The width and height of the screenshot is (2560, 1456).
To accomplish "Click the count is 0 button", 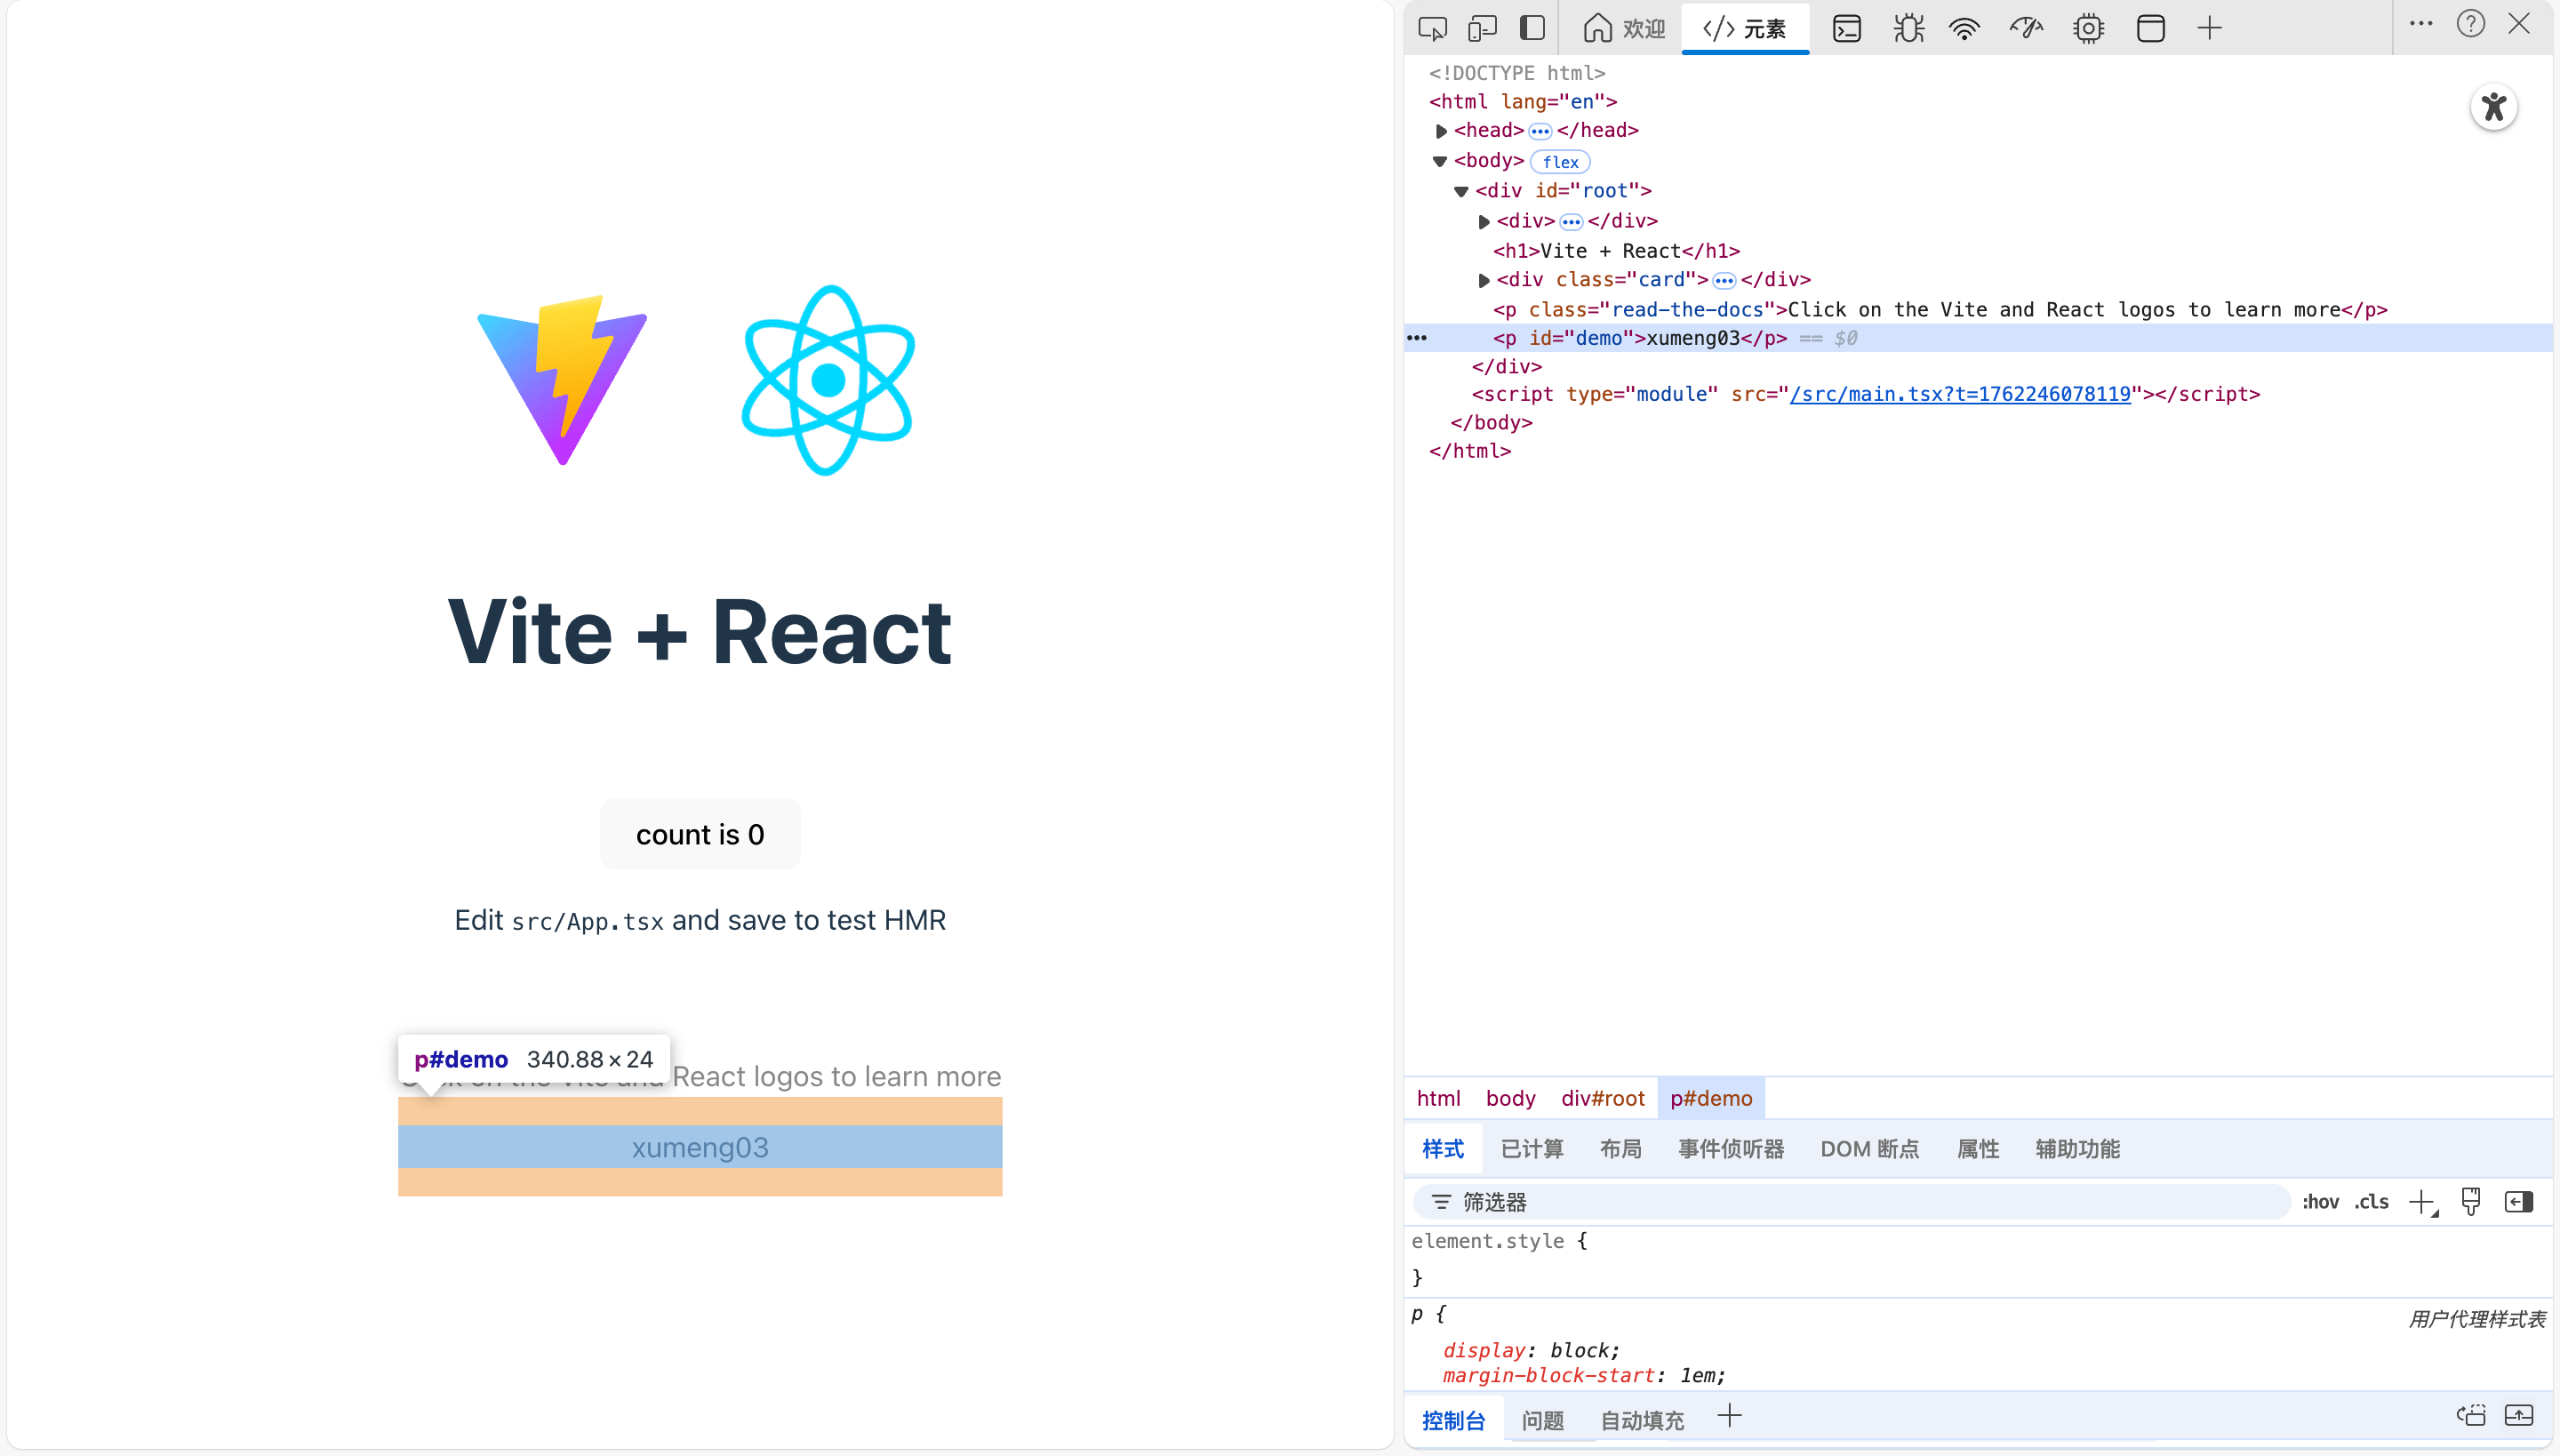I will (x=700, y=834).
